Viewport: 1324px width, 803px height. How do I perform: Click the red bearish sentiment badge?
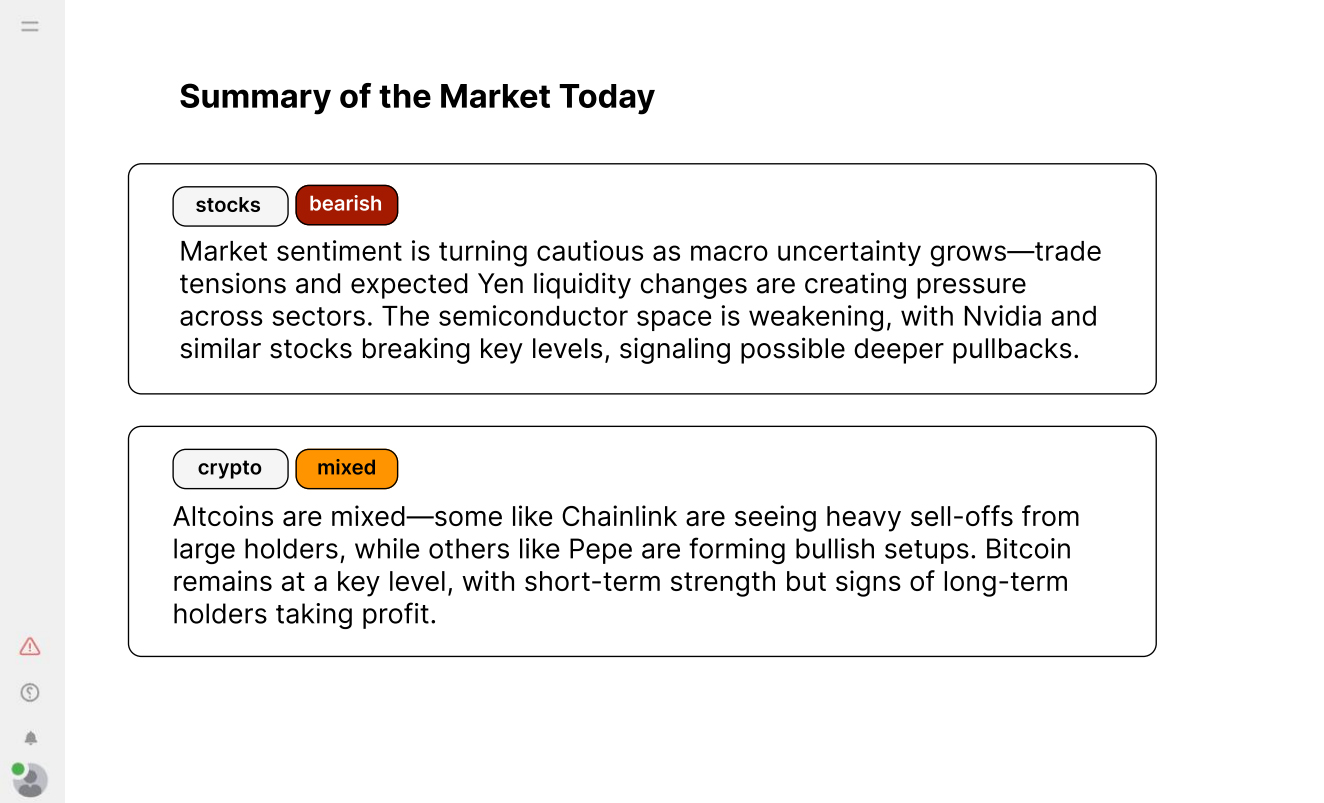pos(347,205)
